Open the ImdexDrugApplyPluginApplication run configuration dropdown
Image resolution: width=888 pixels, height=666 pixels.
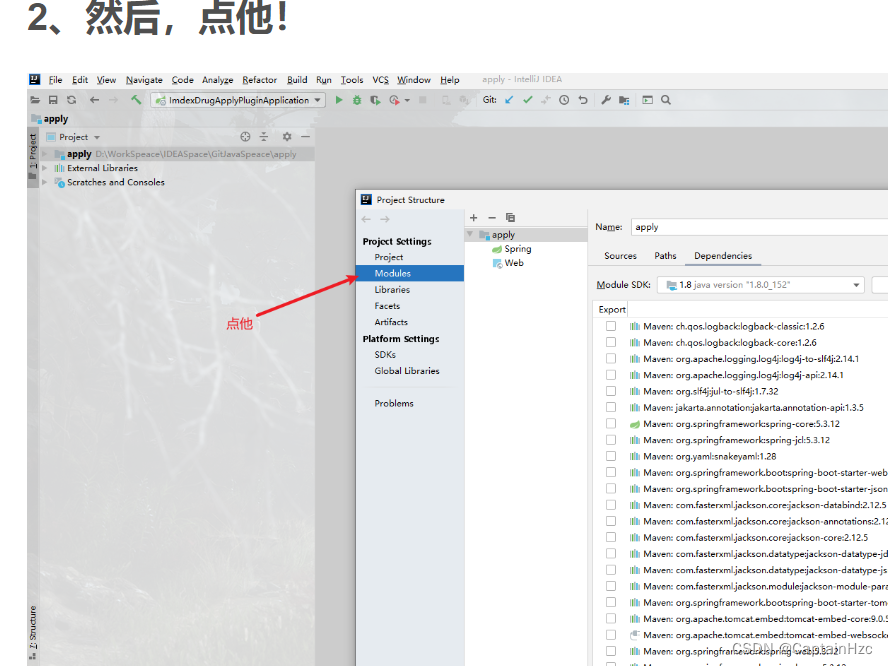point(238,100)
